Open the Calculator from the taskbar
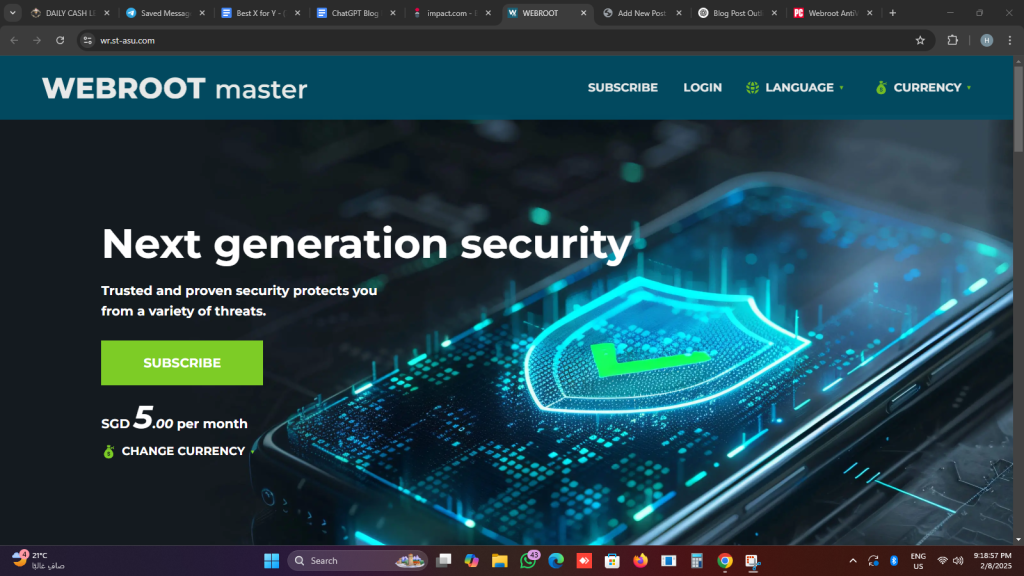Viewport: 1024px width, 576px height. 697,560
